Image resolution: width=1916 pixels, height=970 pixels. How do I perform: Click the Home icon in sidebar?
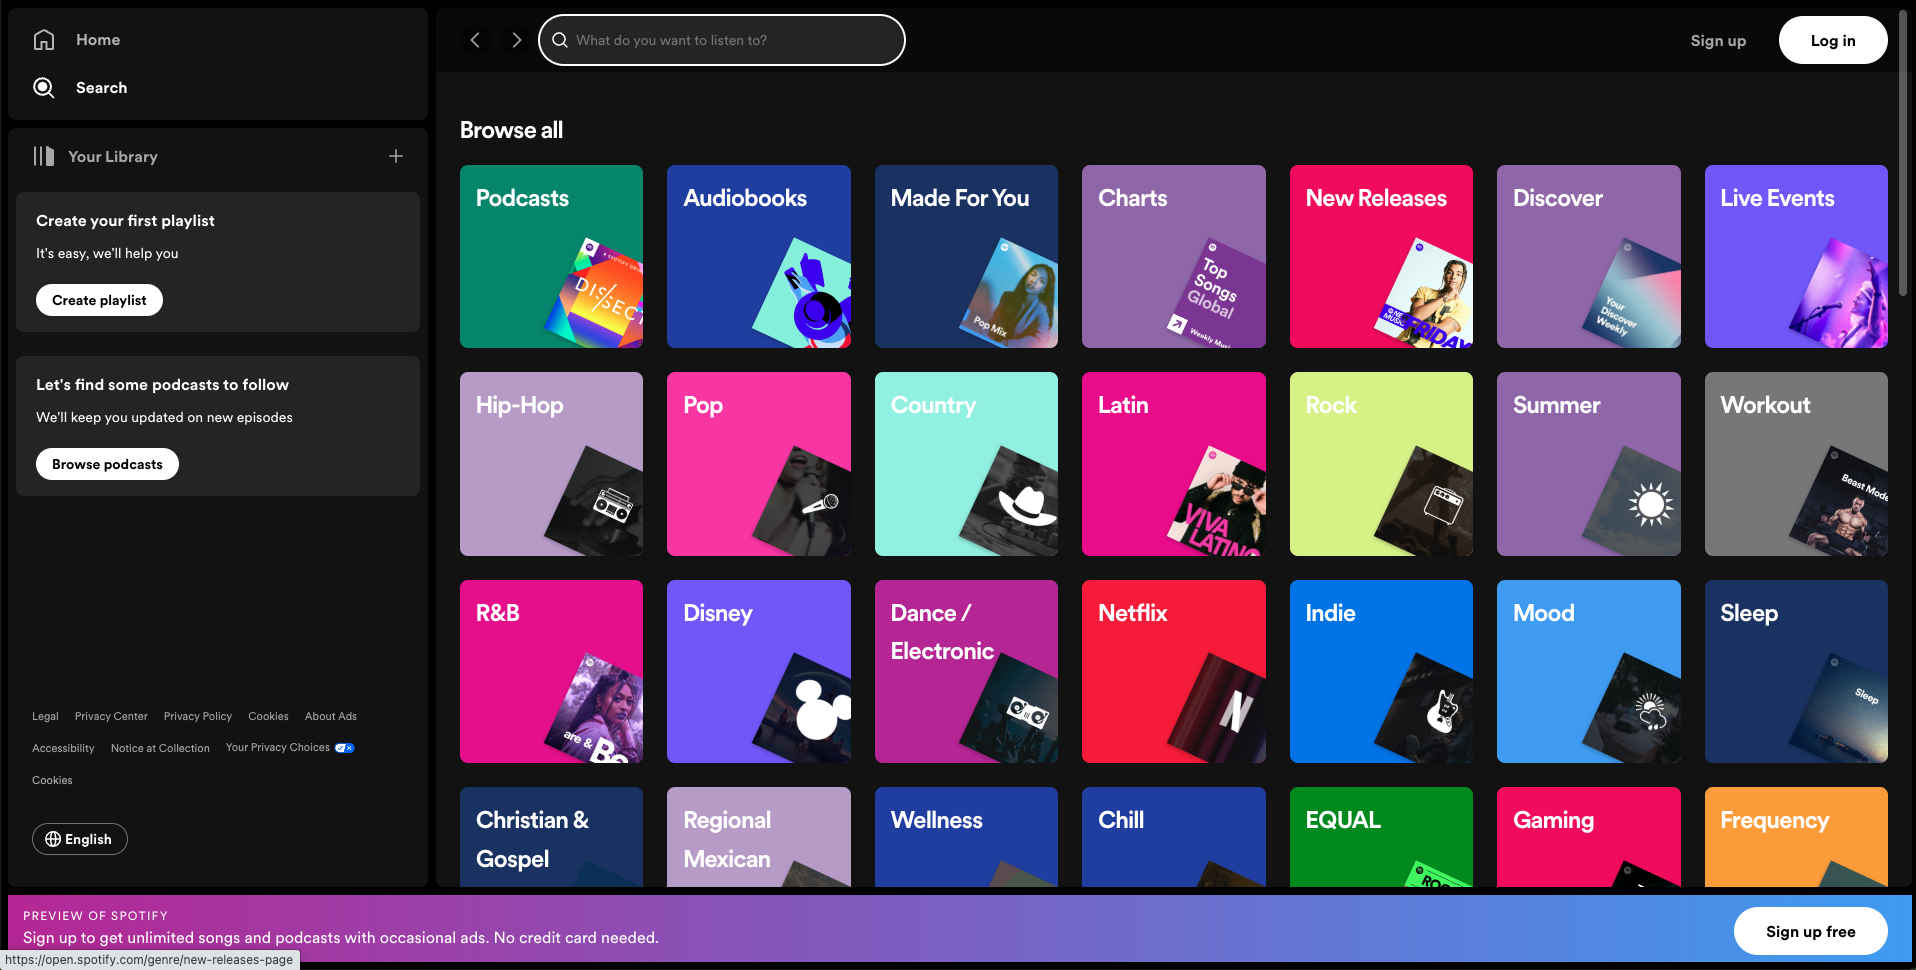coord(44,40)
